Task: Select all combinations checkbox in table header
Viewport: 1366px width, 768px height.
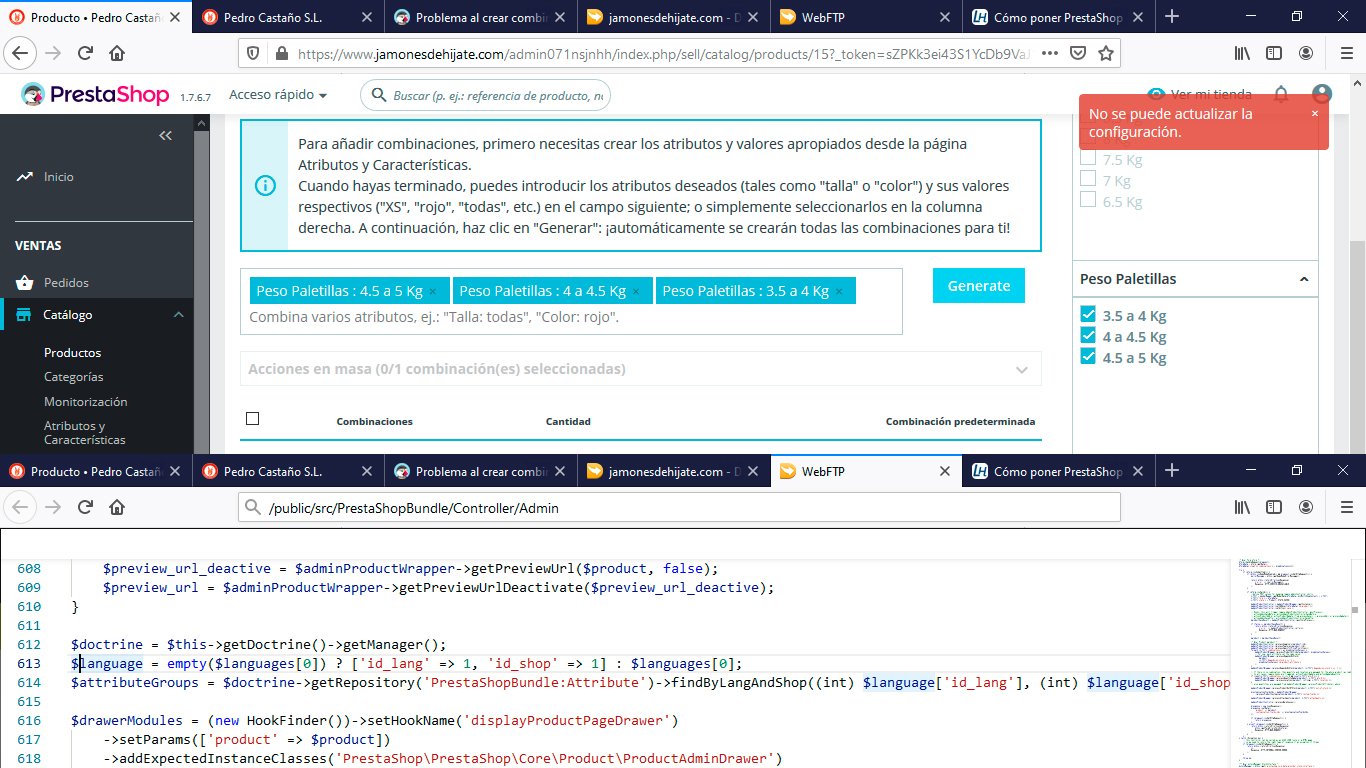Action: [253, 419]
